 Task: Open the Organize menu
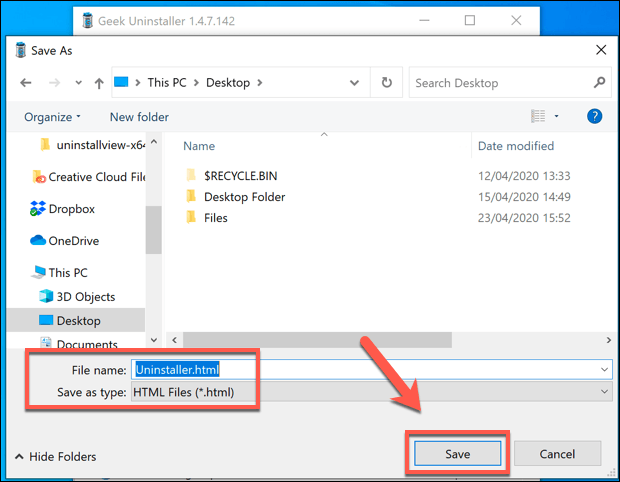click(x=52, y=117)
